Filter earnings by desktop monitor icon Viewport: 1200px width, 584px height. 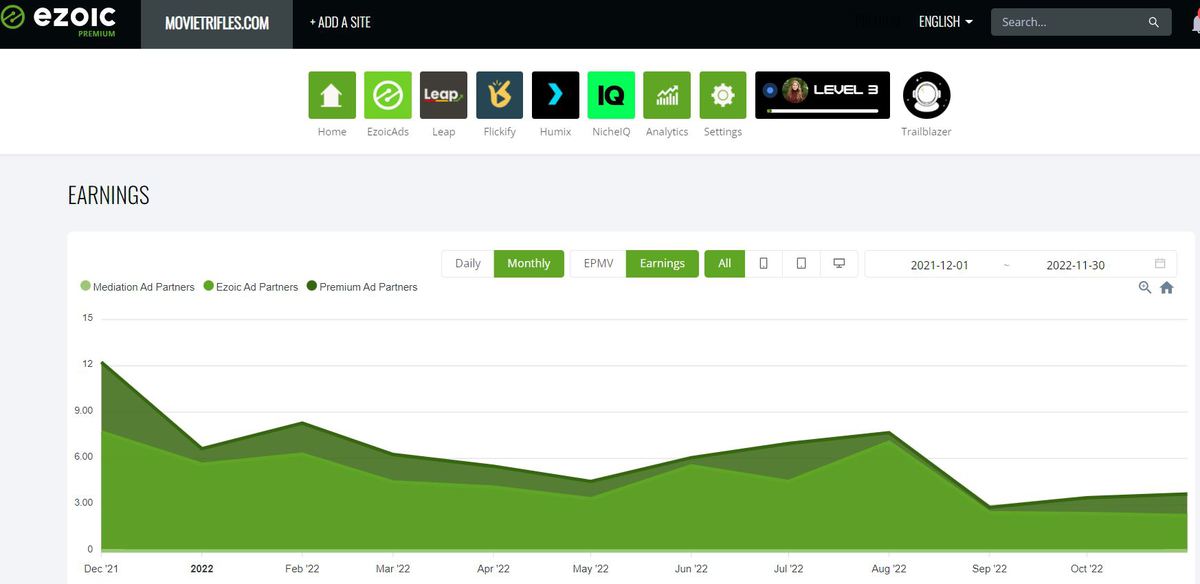[839, 264]
